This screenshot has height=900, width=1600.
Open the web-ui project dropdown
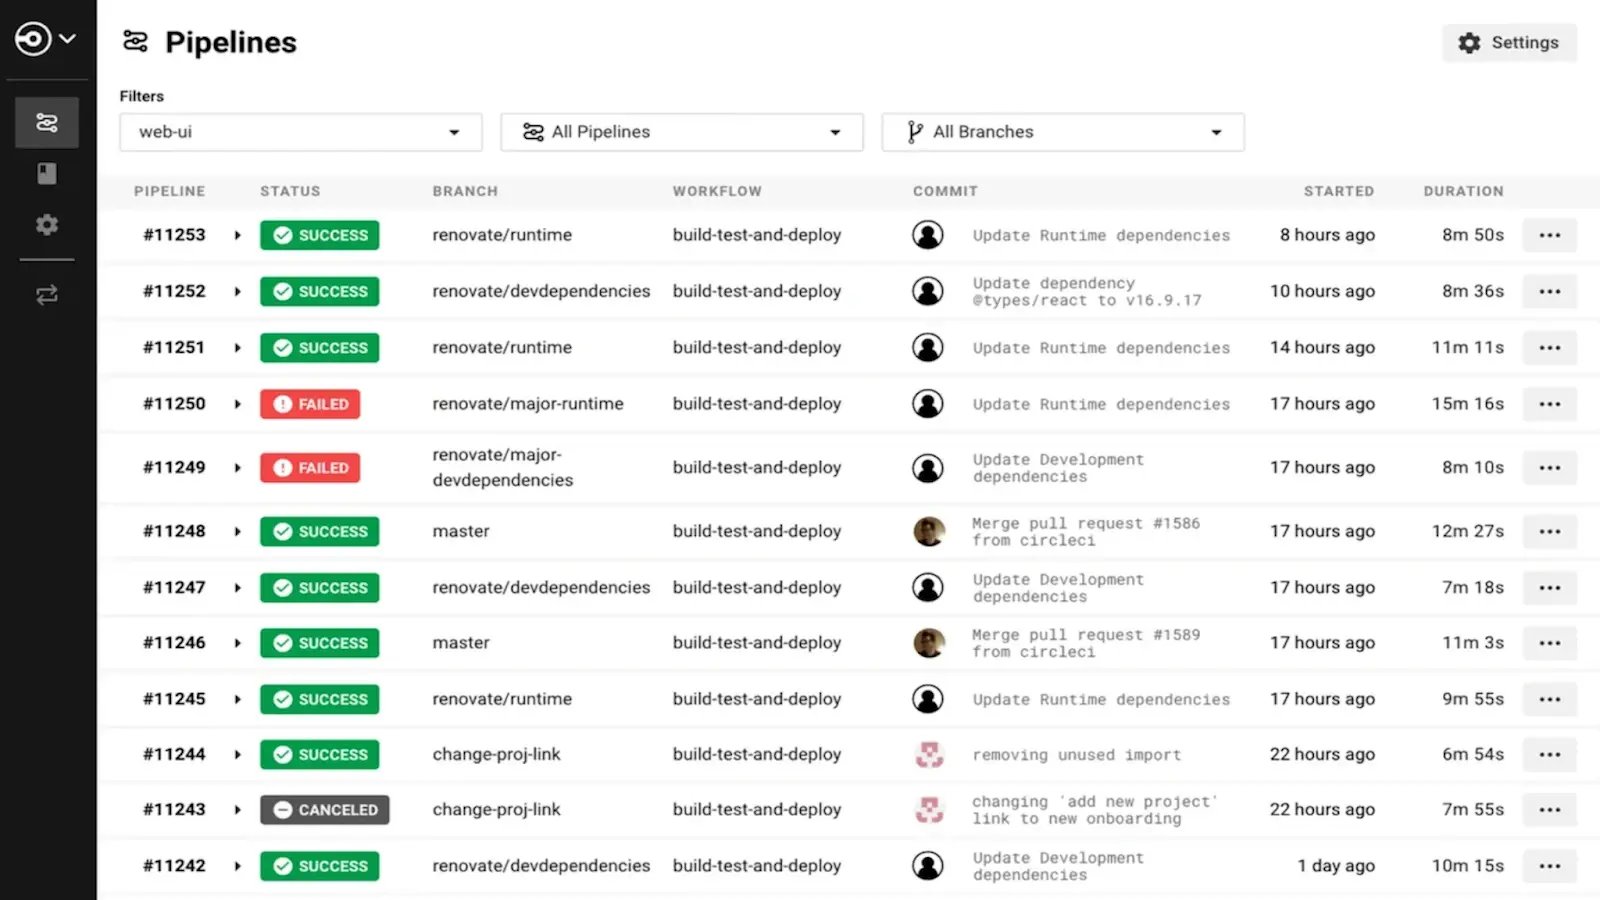coord(300,131)
